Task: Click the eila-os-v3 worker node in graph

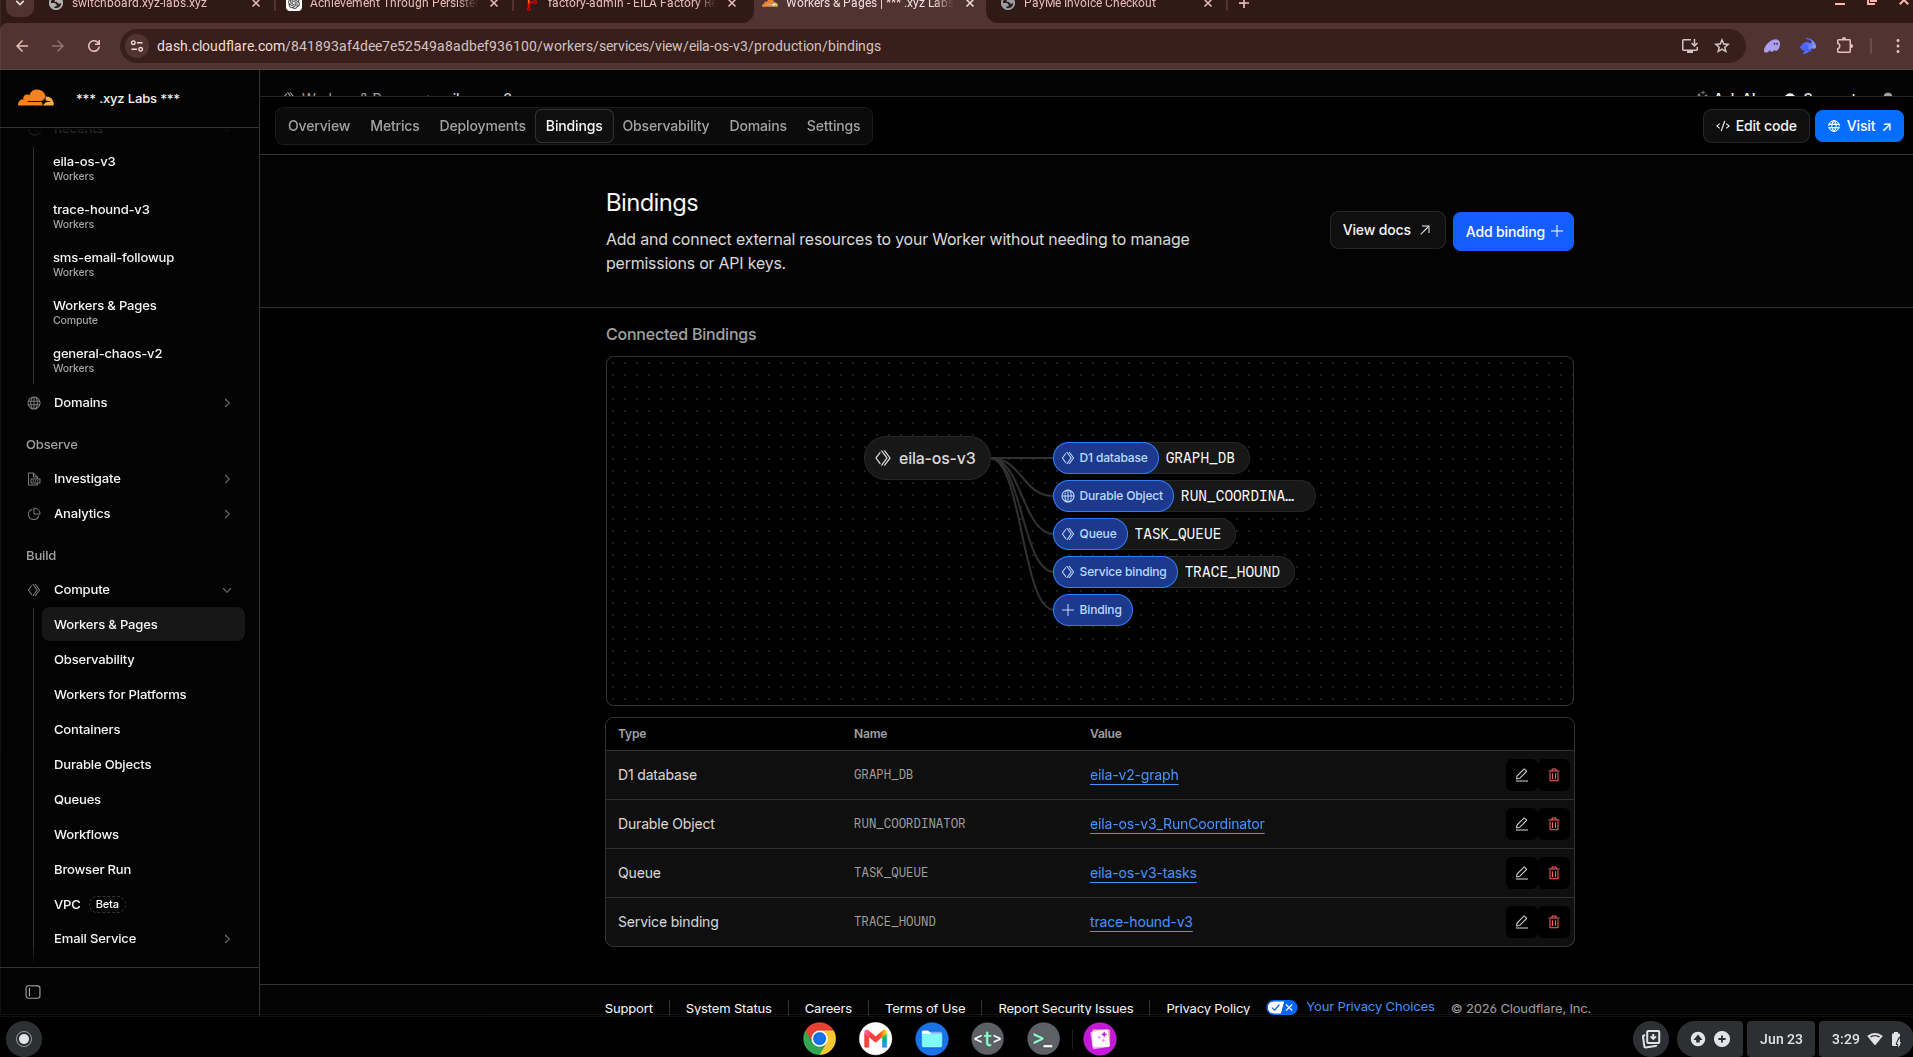Action: tap(926, 458)
